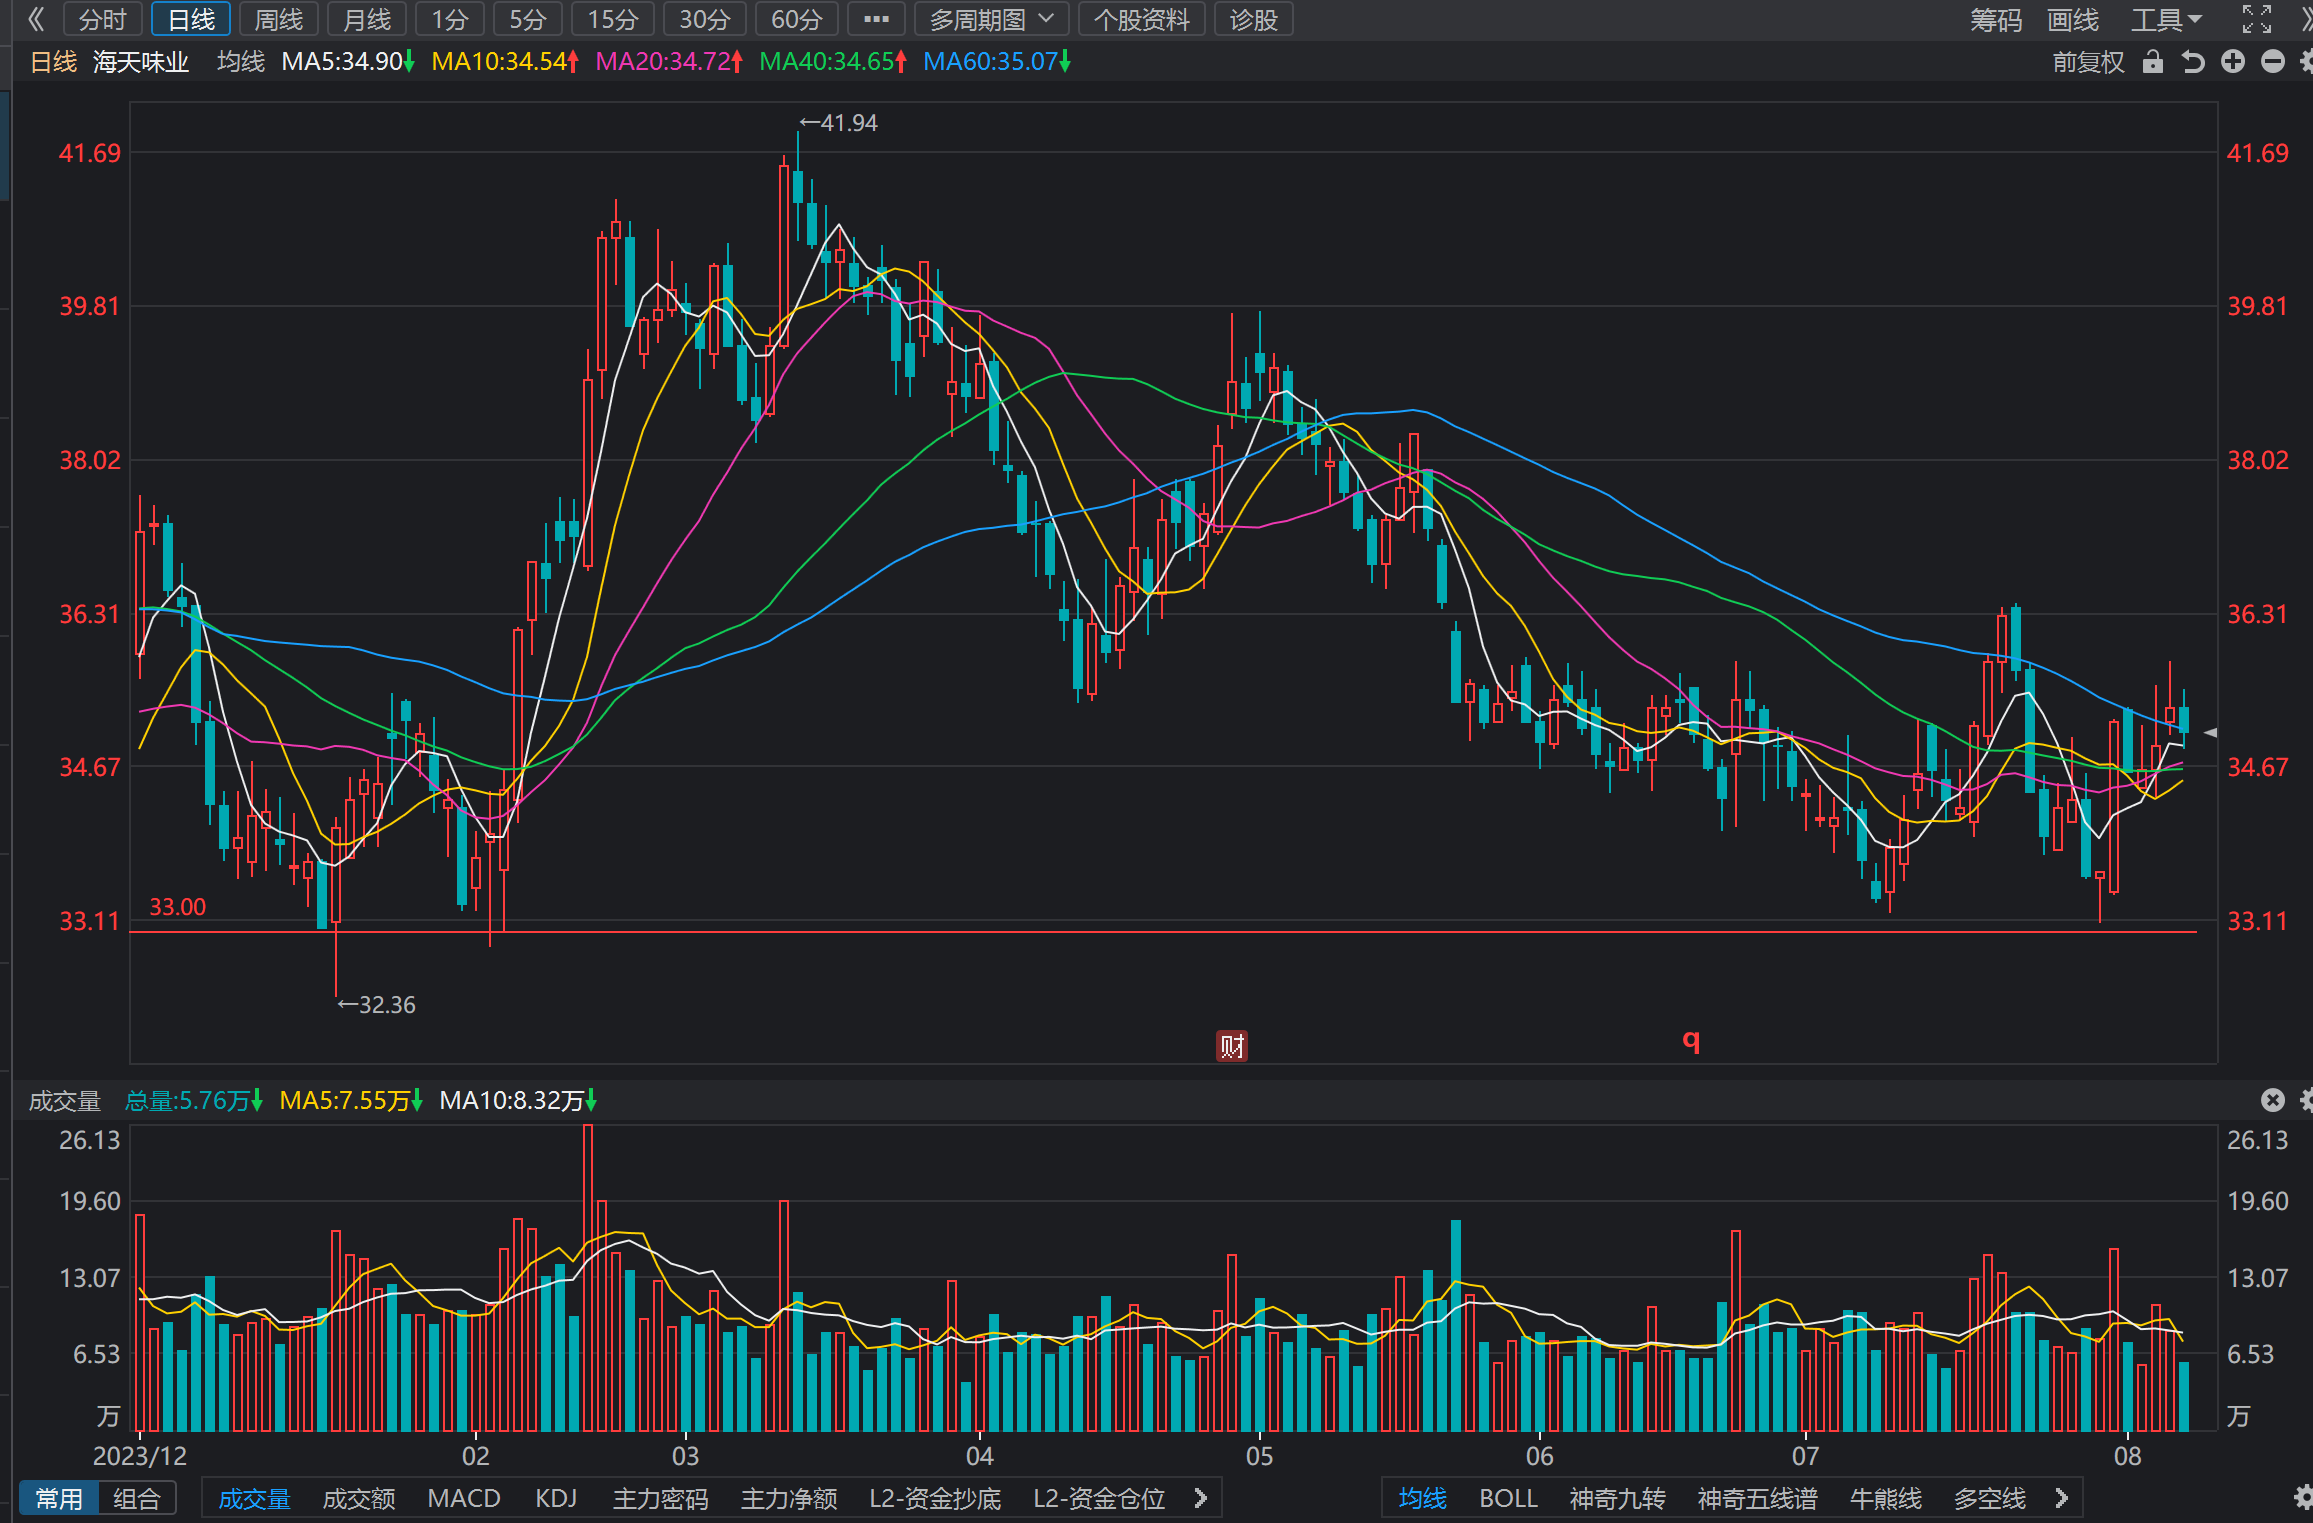Viewport: 2313px width, 1523px height.
Task: Switch sub-indicator to L2-资金仓位
Action: pyautogui.click(x=1099, y=1498)
